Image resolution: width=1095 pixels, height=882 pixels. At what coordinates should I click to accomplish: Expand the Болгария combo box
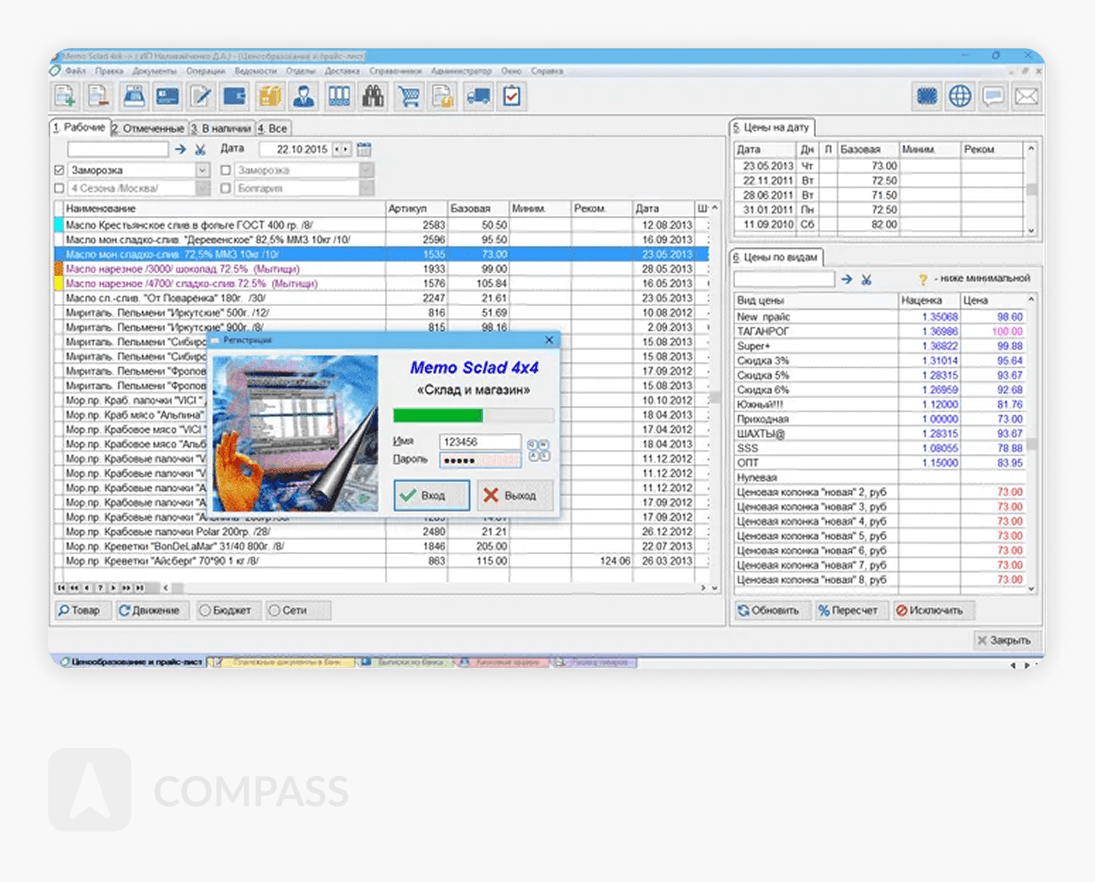click(367, 188)
